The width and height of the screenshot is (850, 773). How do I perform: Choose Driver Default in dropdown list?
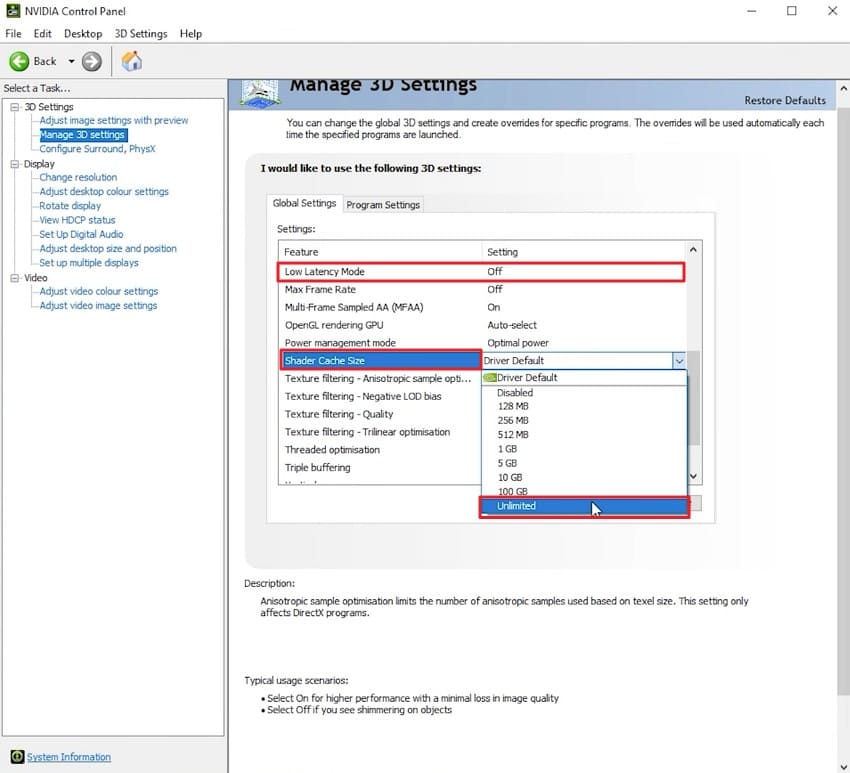pos(584,378)
